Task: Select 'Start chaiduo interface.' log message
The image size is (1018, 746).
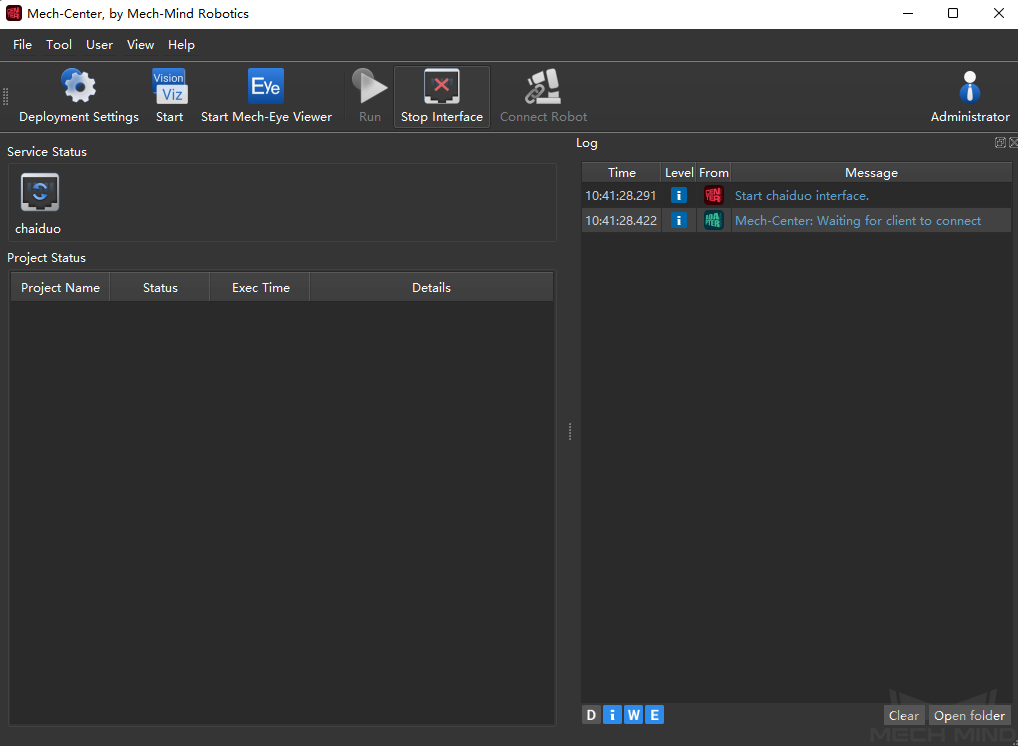Action: 802,195
